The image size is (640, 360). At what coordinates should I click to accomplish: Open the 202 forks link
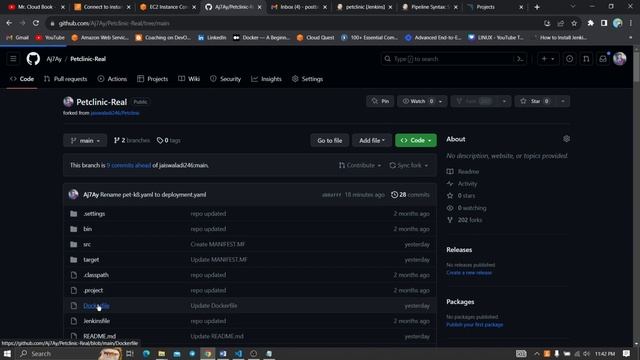point(470,220)
